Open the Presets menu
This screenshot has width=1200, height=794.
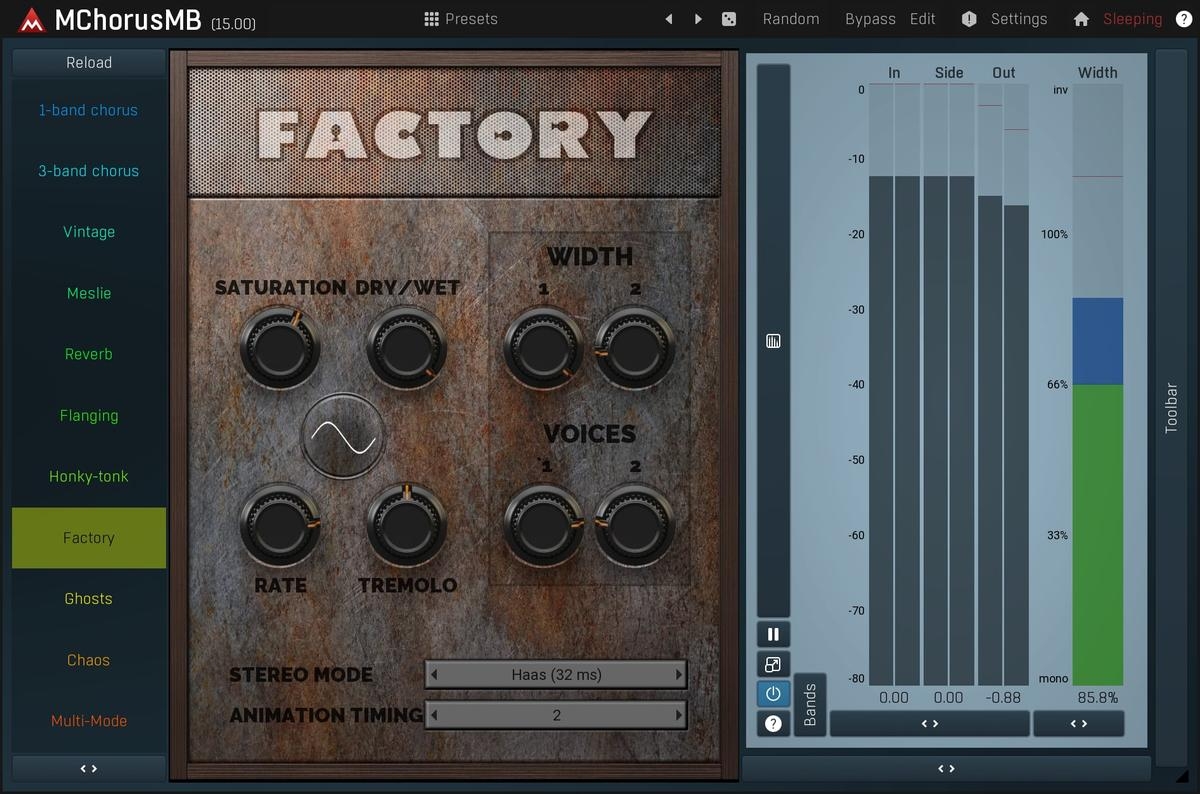[x=460, y=19]
